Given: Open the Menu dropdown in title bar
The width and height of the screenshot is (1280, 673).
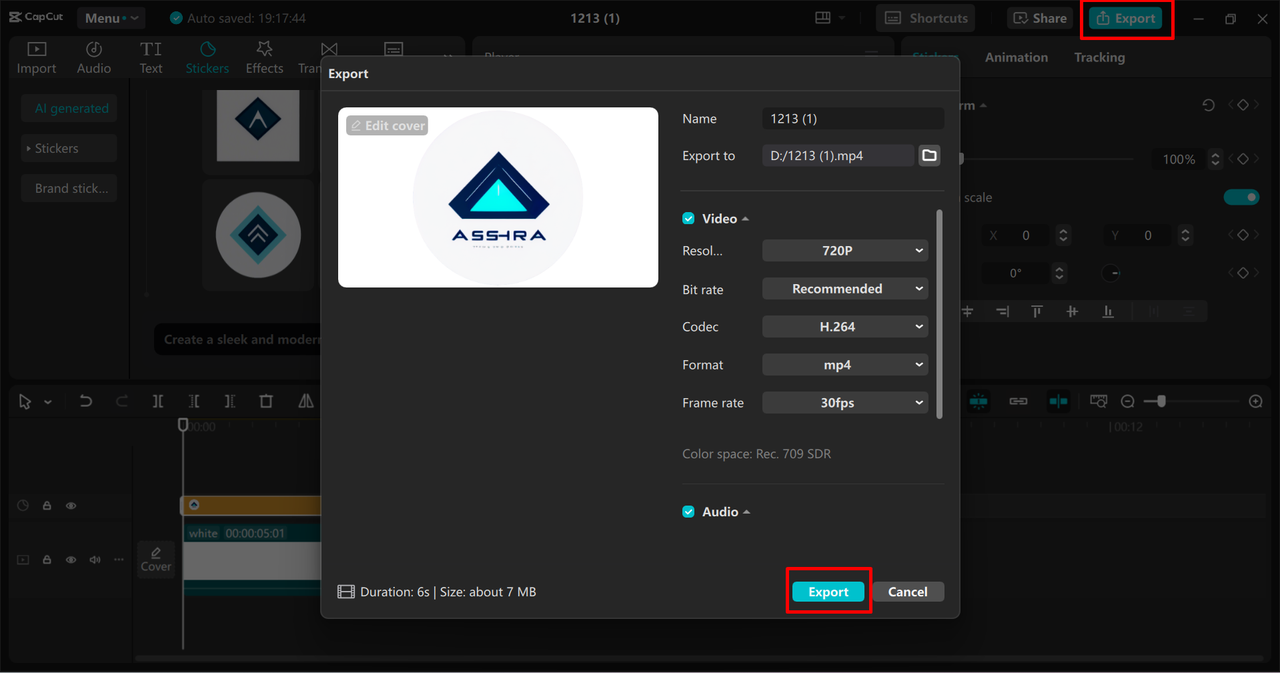Looking at the screenshot, I should tap(110, 18).
